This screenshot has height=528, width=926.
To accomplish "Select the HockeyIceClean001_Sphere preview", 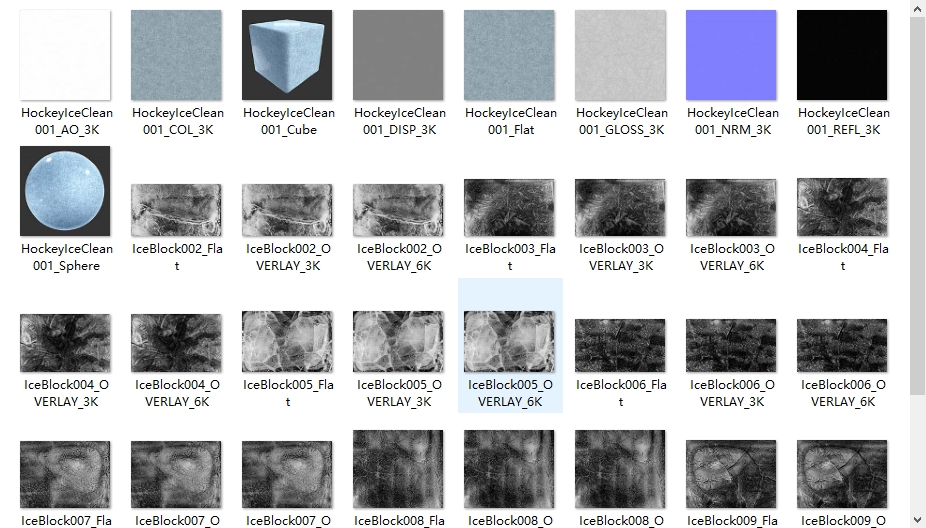I will click(66, 191).
